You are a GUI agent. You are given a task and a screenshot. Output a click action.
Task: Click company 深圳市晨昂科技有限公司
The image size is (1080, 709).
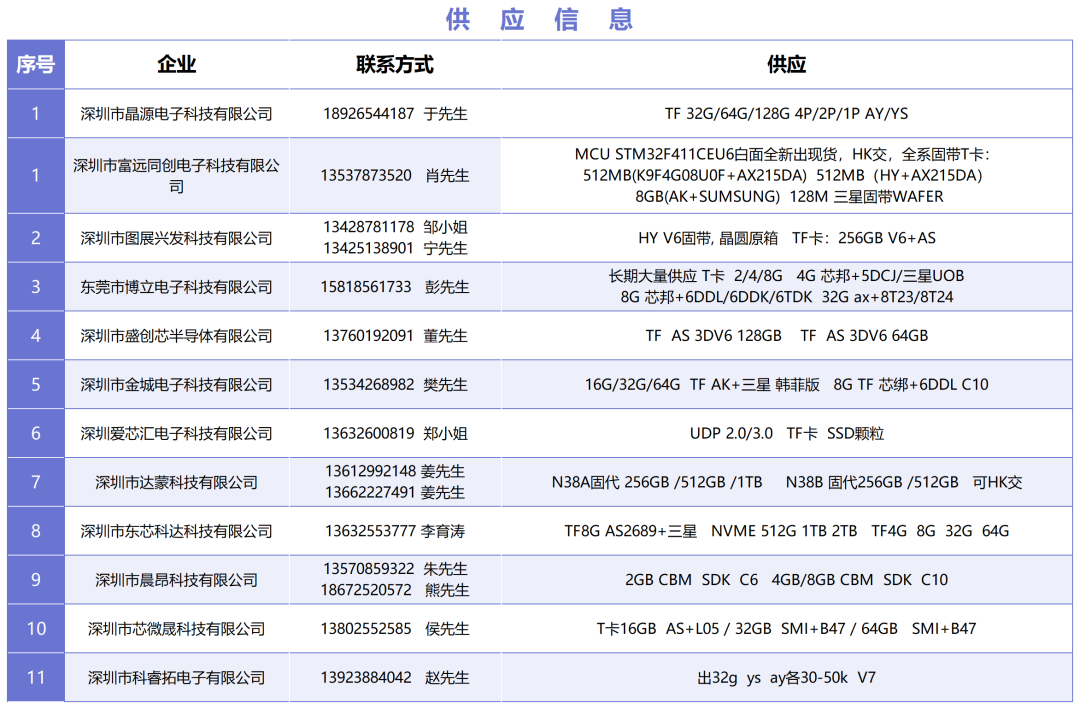176,581
